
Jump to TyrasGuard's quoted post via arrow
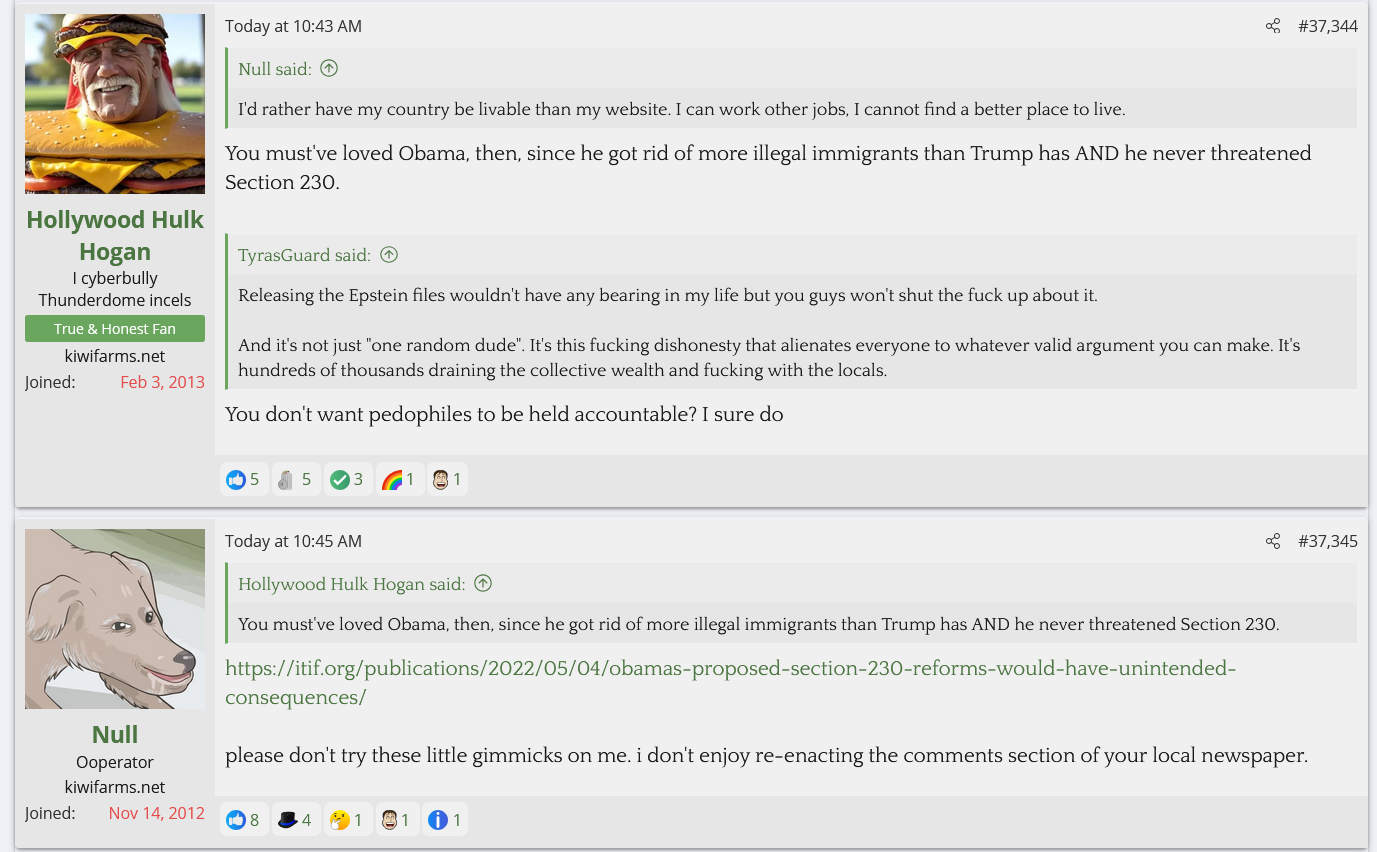tap(389, 255)
